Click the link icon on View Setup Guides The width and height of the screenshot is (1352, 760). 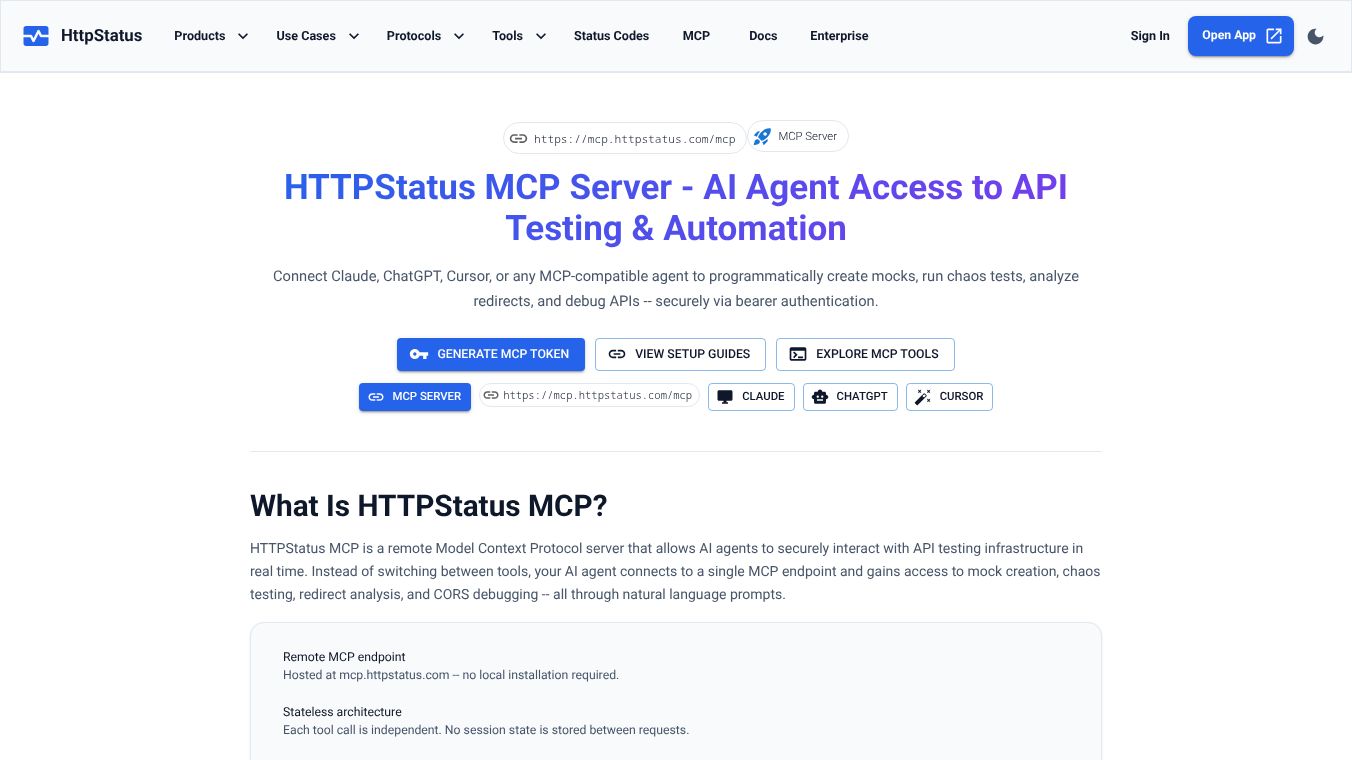pos(617,354)
